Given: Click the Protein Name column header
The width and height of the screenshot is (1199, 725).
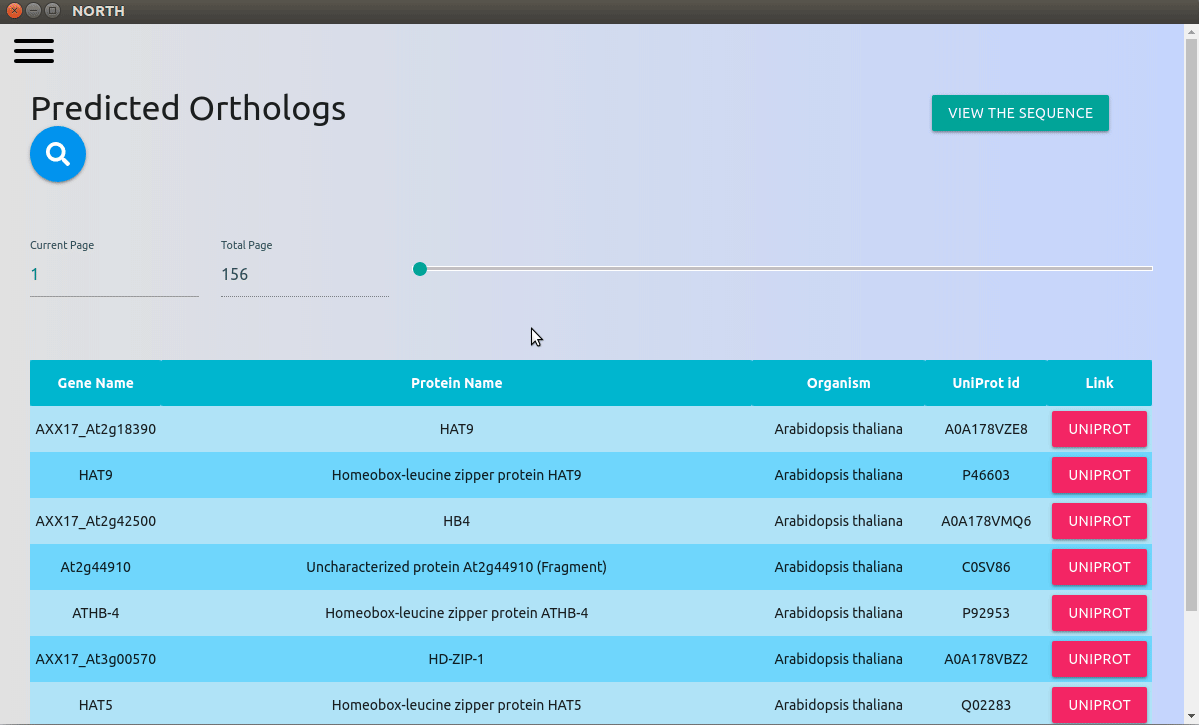Looking at the screenshot, I should 457,383.
